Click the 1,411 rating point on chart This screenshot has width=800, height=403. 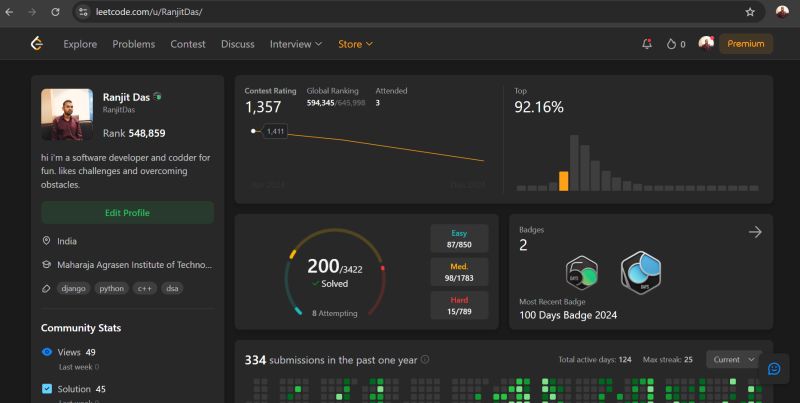pyautogui.click(x=254, y=131)
